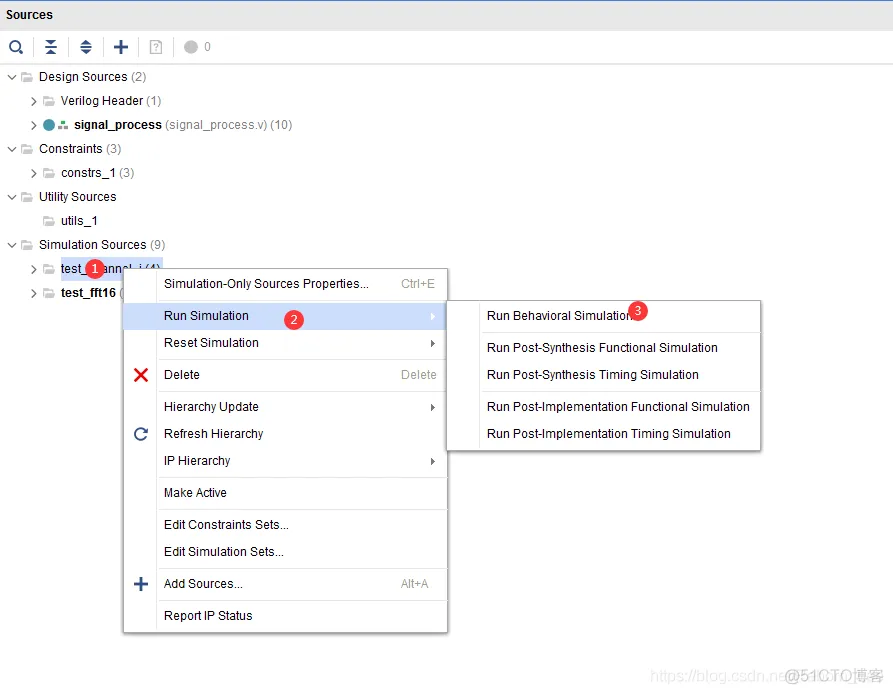Click the plus Add Sources toolbar icon
The width and height of the screenshot is (893, 694).
pos(121,47)
